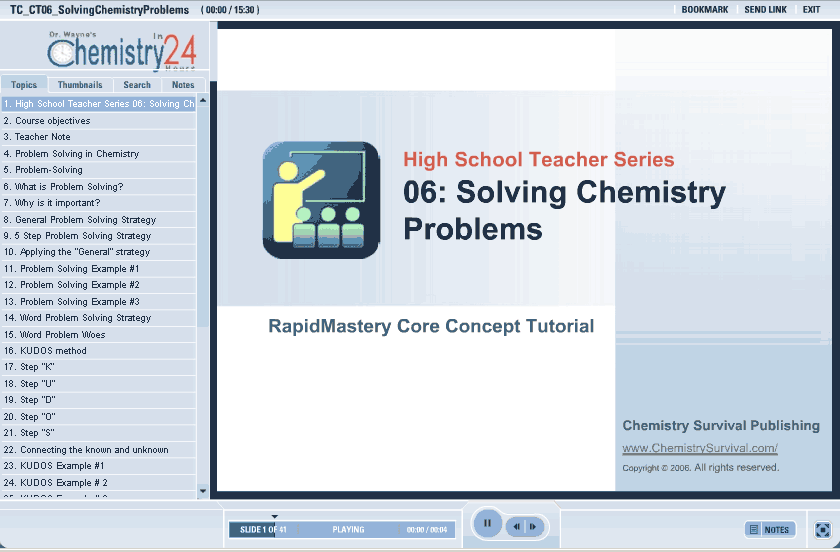
Task: Jump to topic 8 General Problem Solving Strategy
Action: click(80, 220)
